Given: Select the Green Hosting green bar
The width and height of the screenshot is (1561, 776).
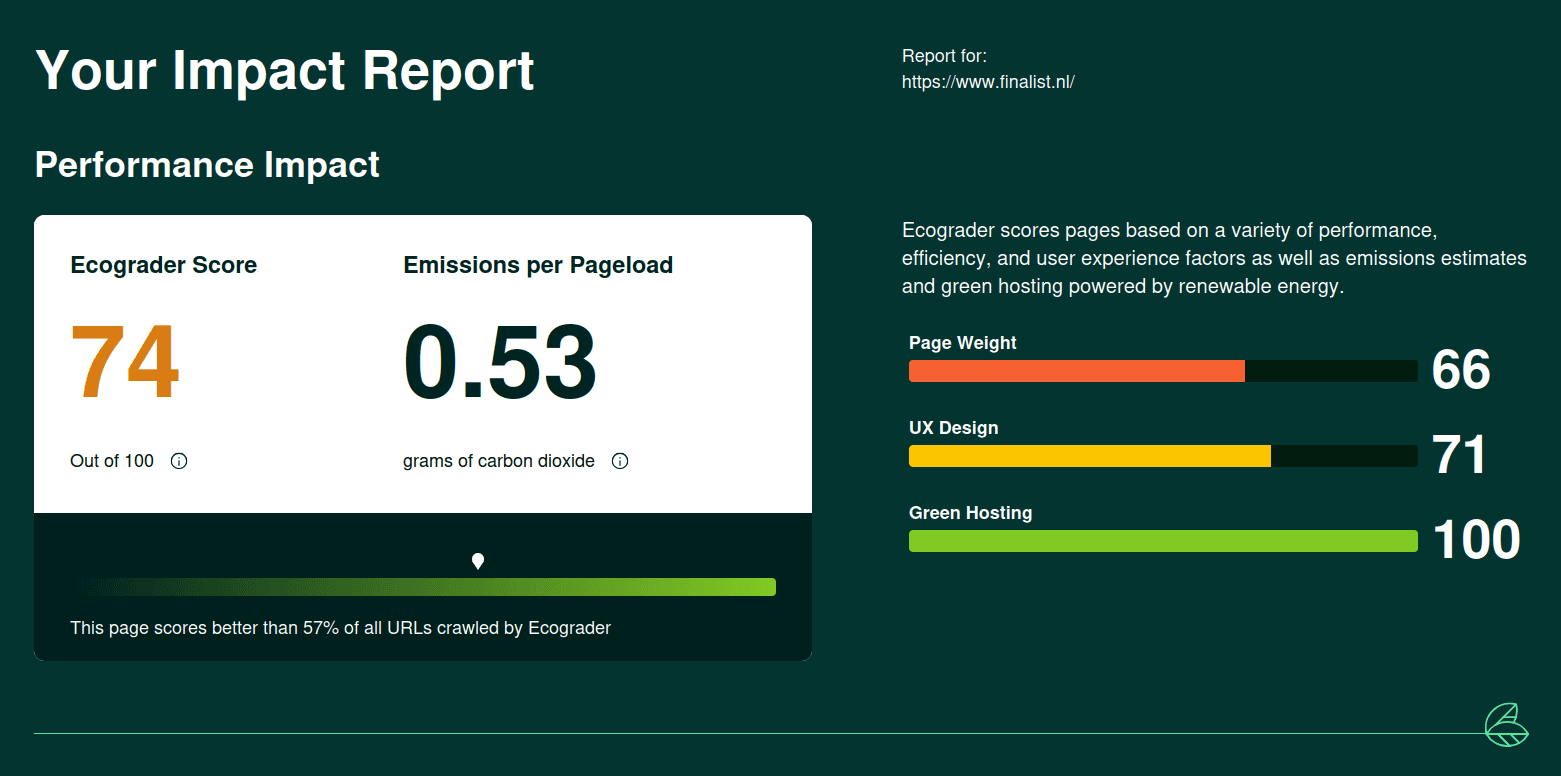Looking at the screenshot, I should click(1162, 541).
